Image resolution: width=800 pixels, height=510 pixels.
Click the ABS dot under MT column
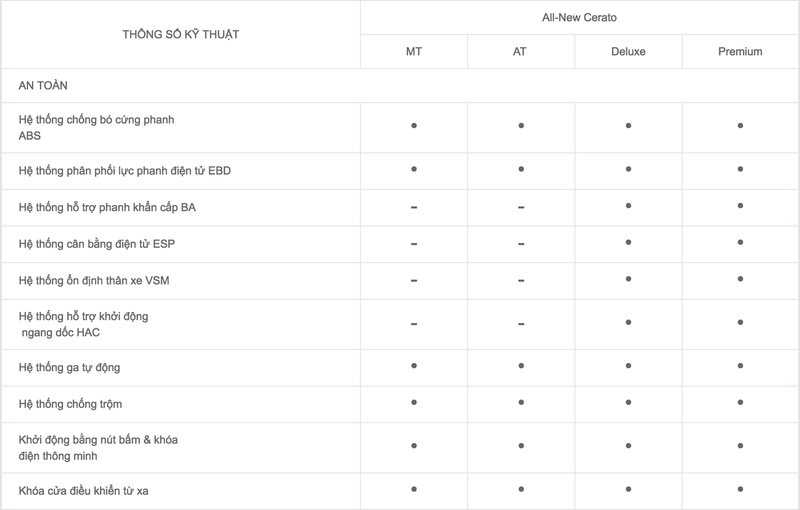(x=413, y=126)
